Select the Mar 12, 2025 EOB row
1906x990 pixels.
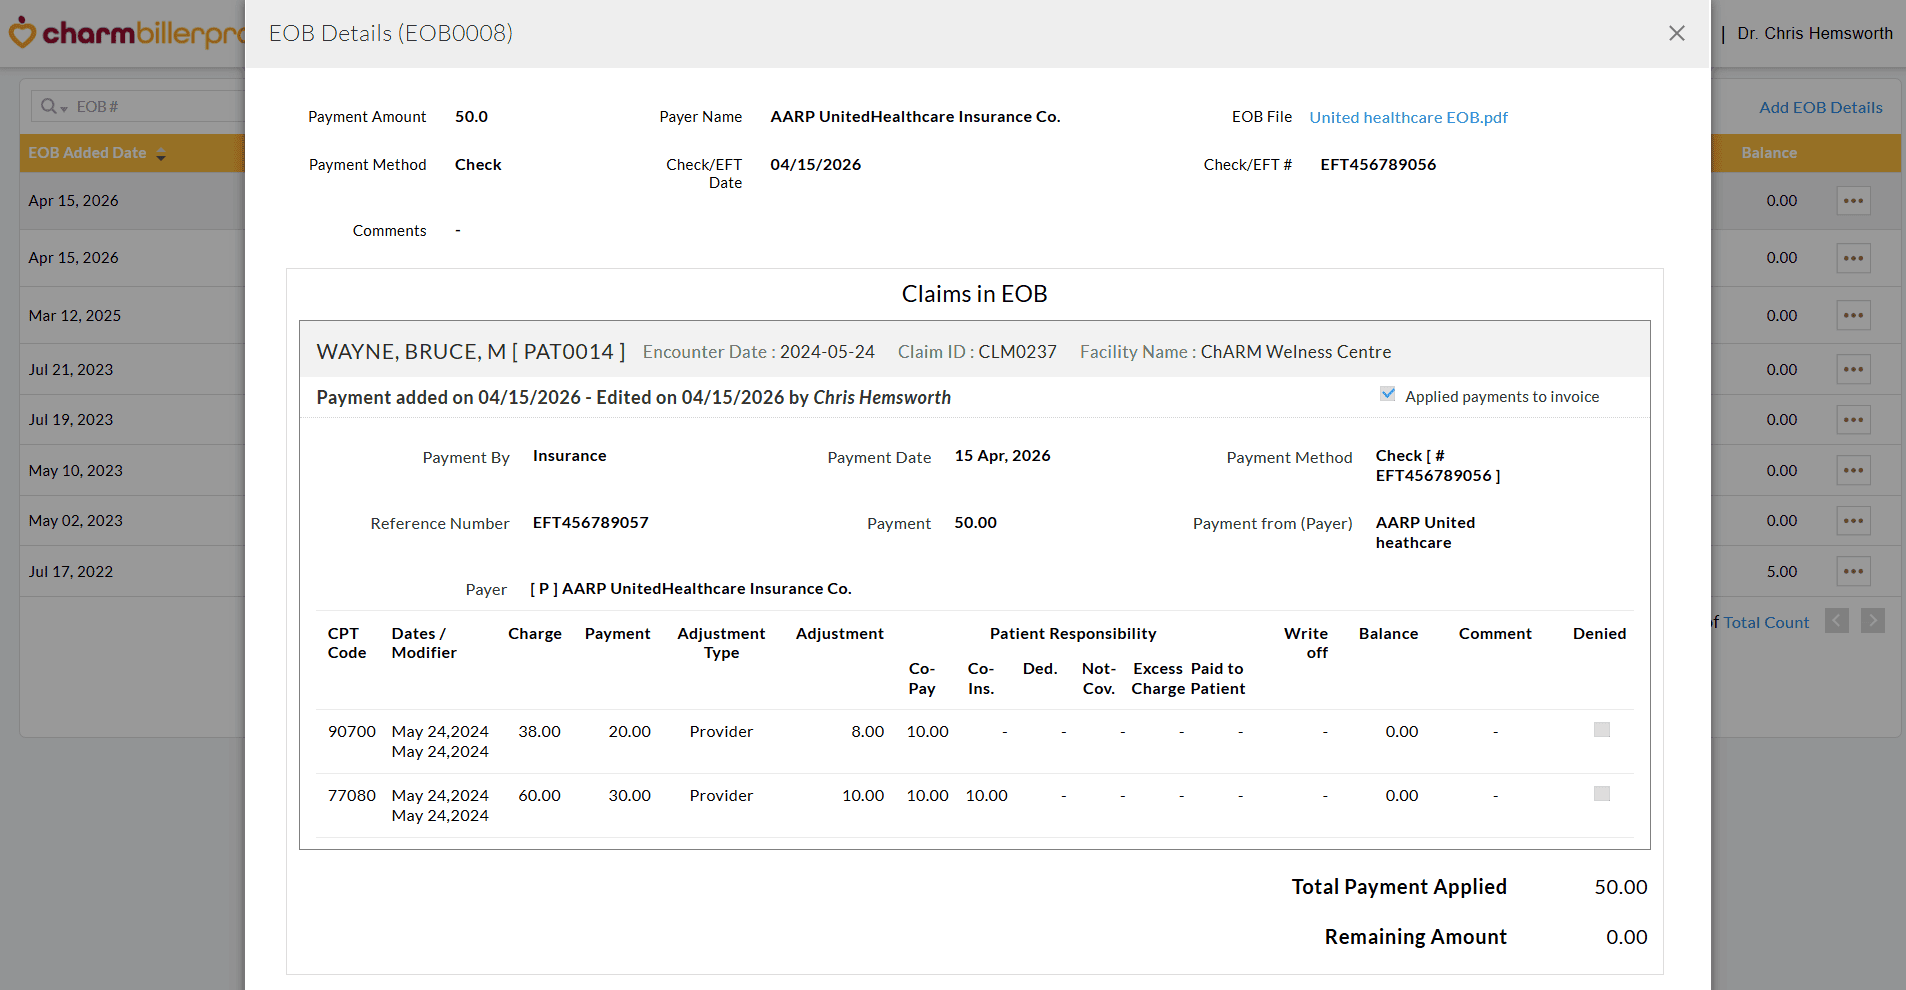click(132, 315)
